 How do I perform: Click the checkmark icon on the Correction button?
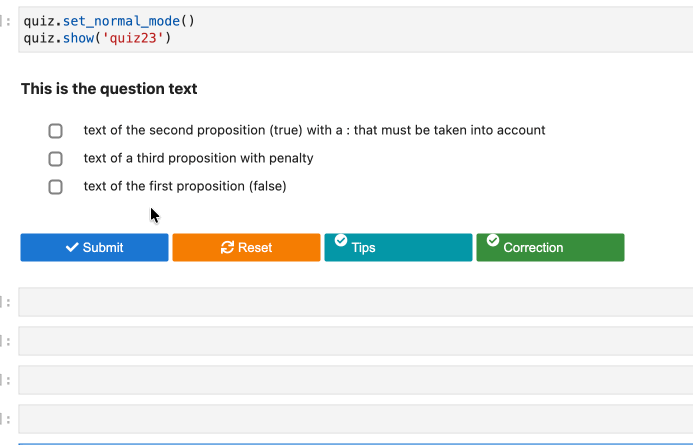point(493,240)
